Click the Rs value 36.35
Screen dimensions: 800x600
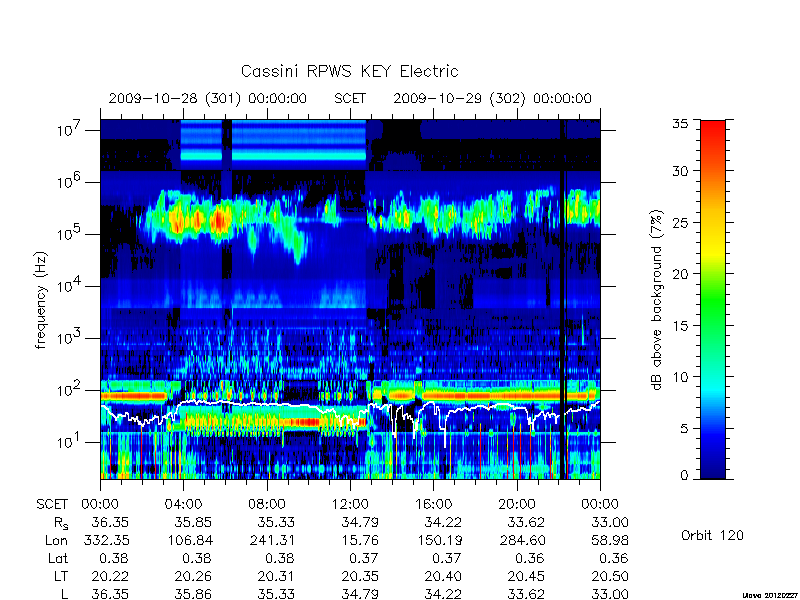coord(110,522)
